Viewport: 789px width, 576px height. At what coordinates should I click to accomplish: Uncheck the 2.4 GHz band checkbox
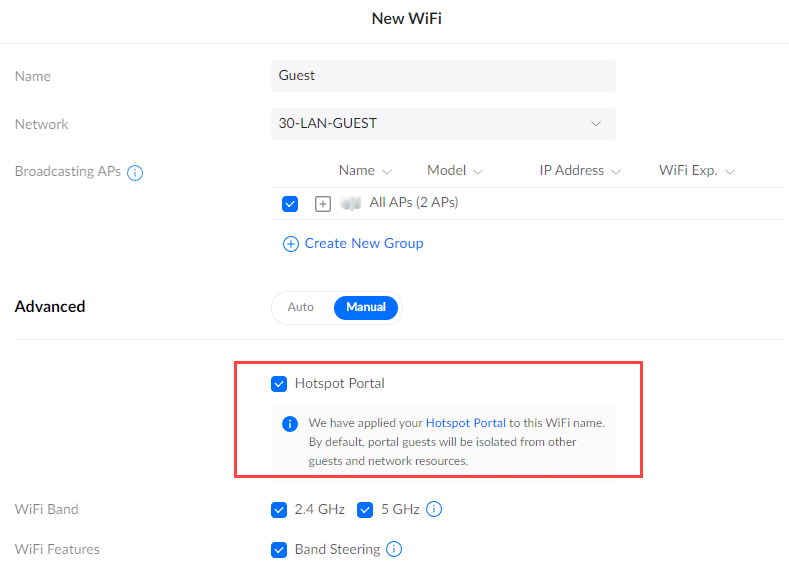coord(279,509)
